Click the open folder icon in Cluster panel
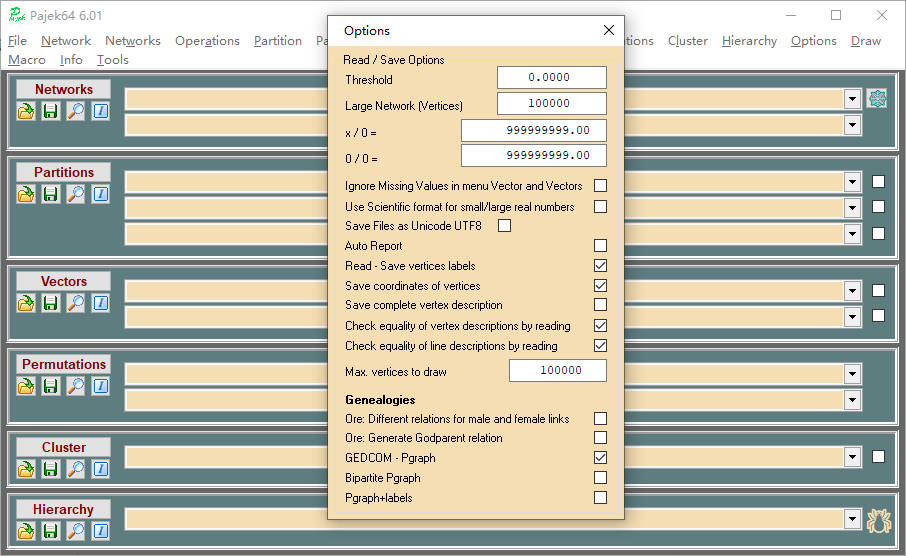The height and width of the screenshot is (556, 906). 26,469
